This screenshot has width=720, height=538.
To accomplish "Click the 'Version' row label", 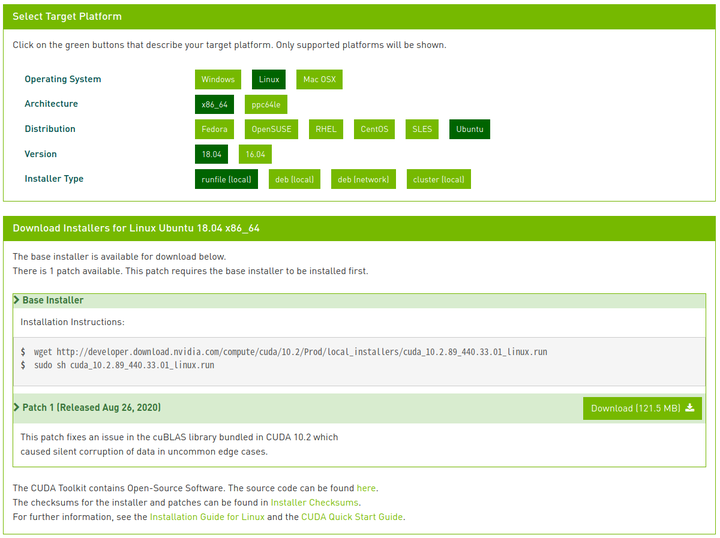I will 41,154.
